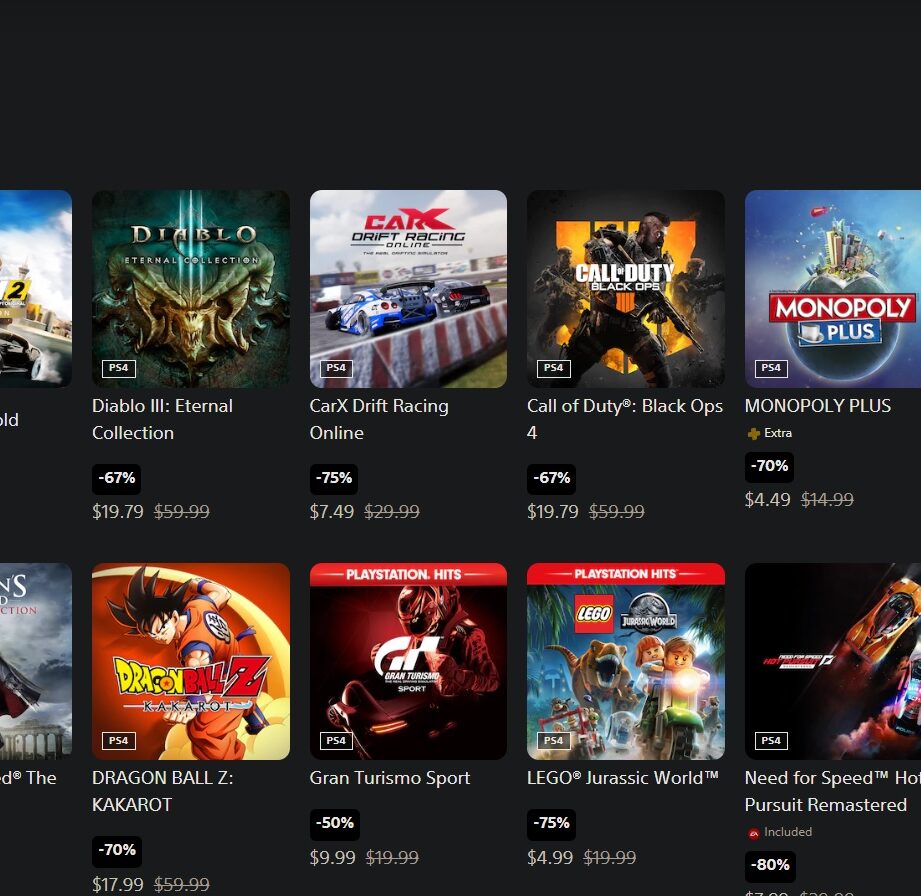Click the PS4 badge on CarX Drift Racing

point(336,368)
